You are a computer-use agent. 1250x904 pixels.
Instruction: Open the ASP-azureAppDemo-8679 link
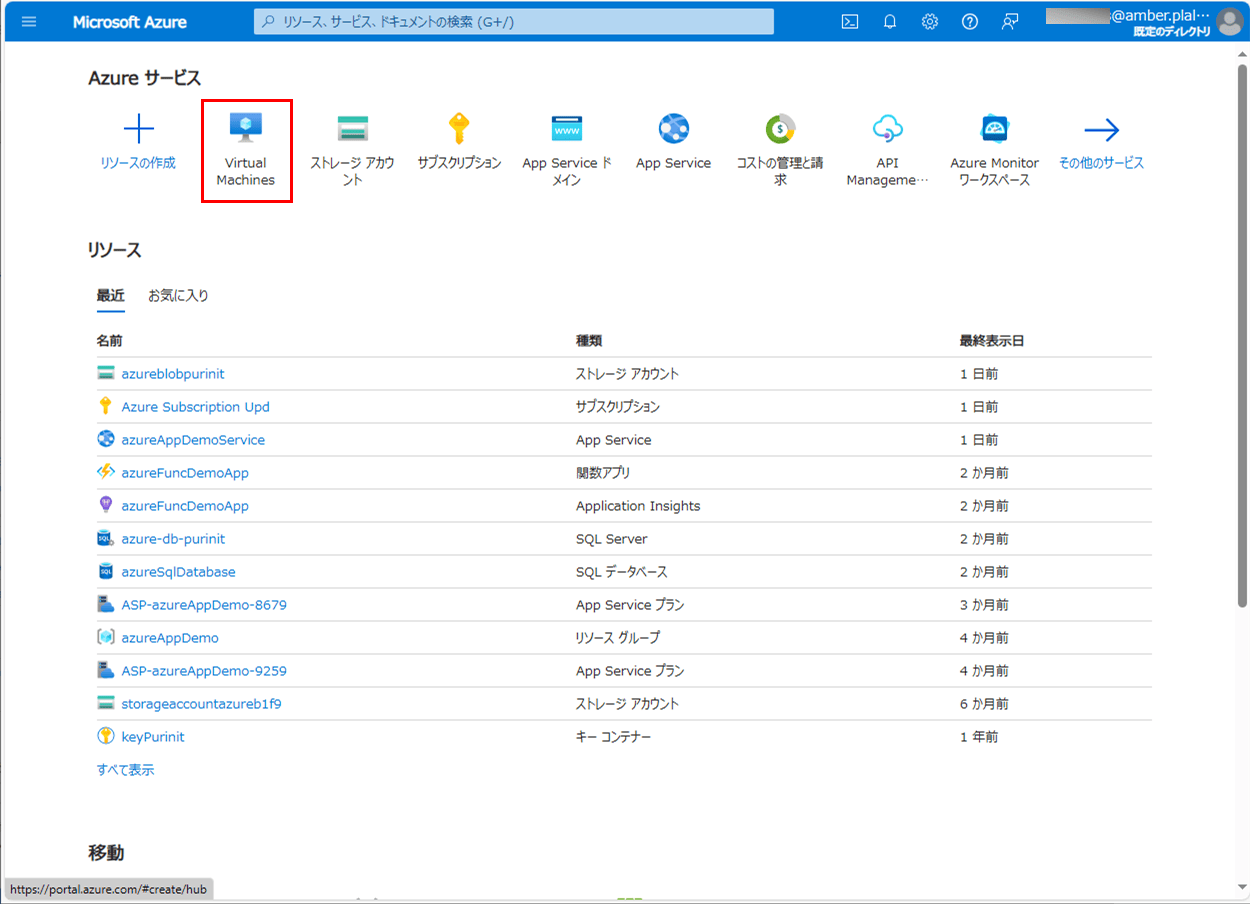204,605
